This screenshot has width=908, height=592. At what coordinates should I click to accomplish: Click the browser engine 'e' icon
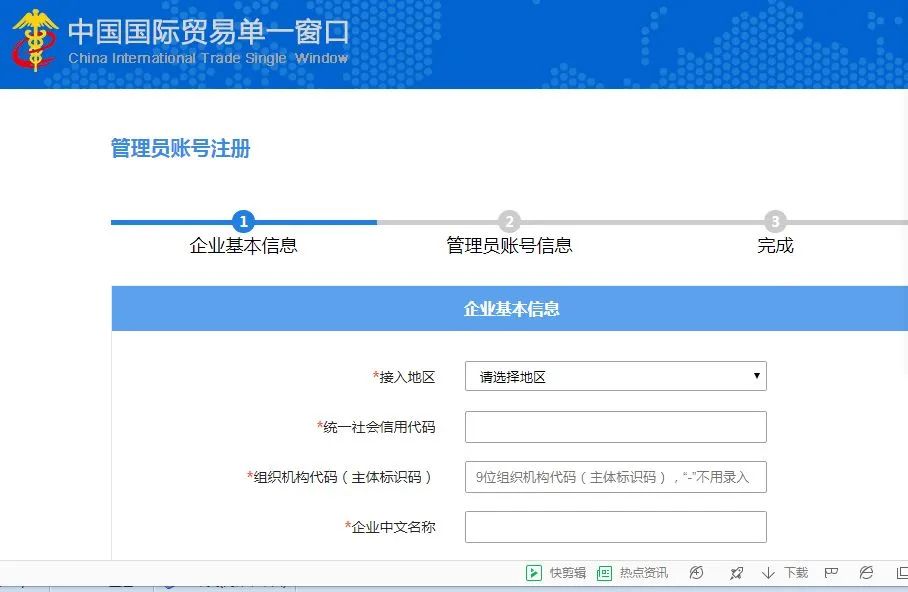point(867,573)
